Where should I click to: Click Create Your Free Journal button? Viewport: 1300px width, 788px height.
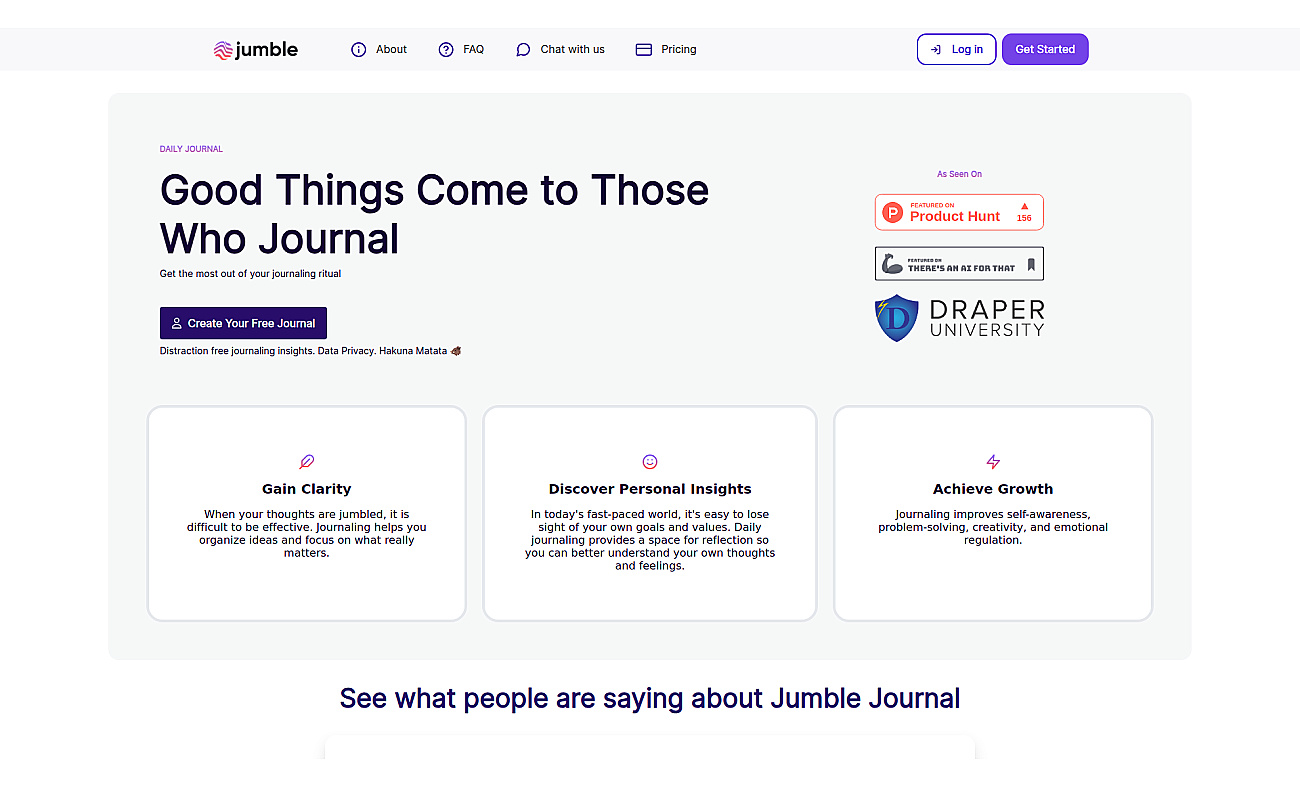click(243, 323)
